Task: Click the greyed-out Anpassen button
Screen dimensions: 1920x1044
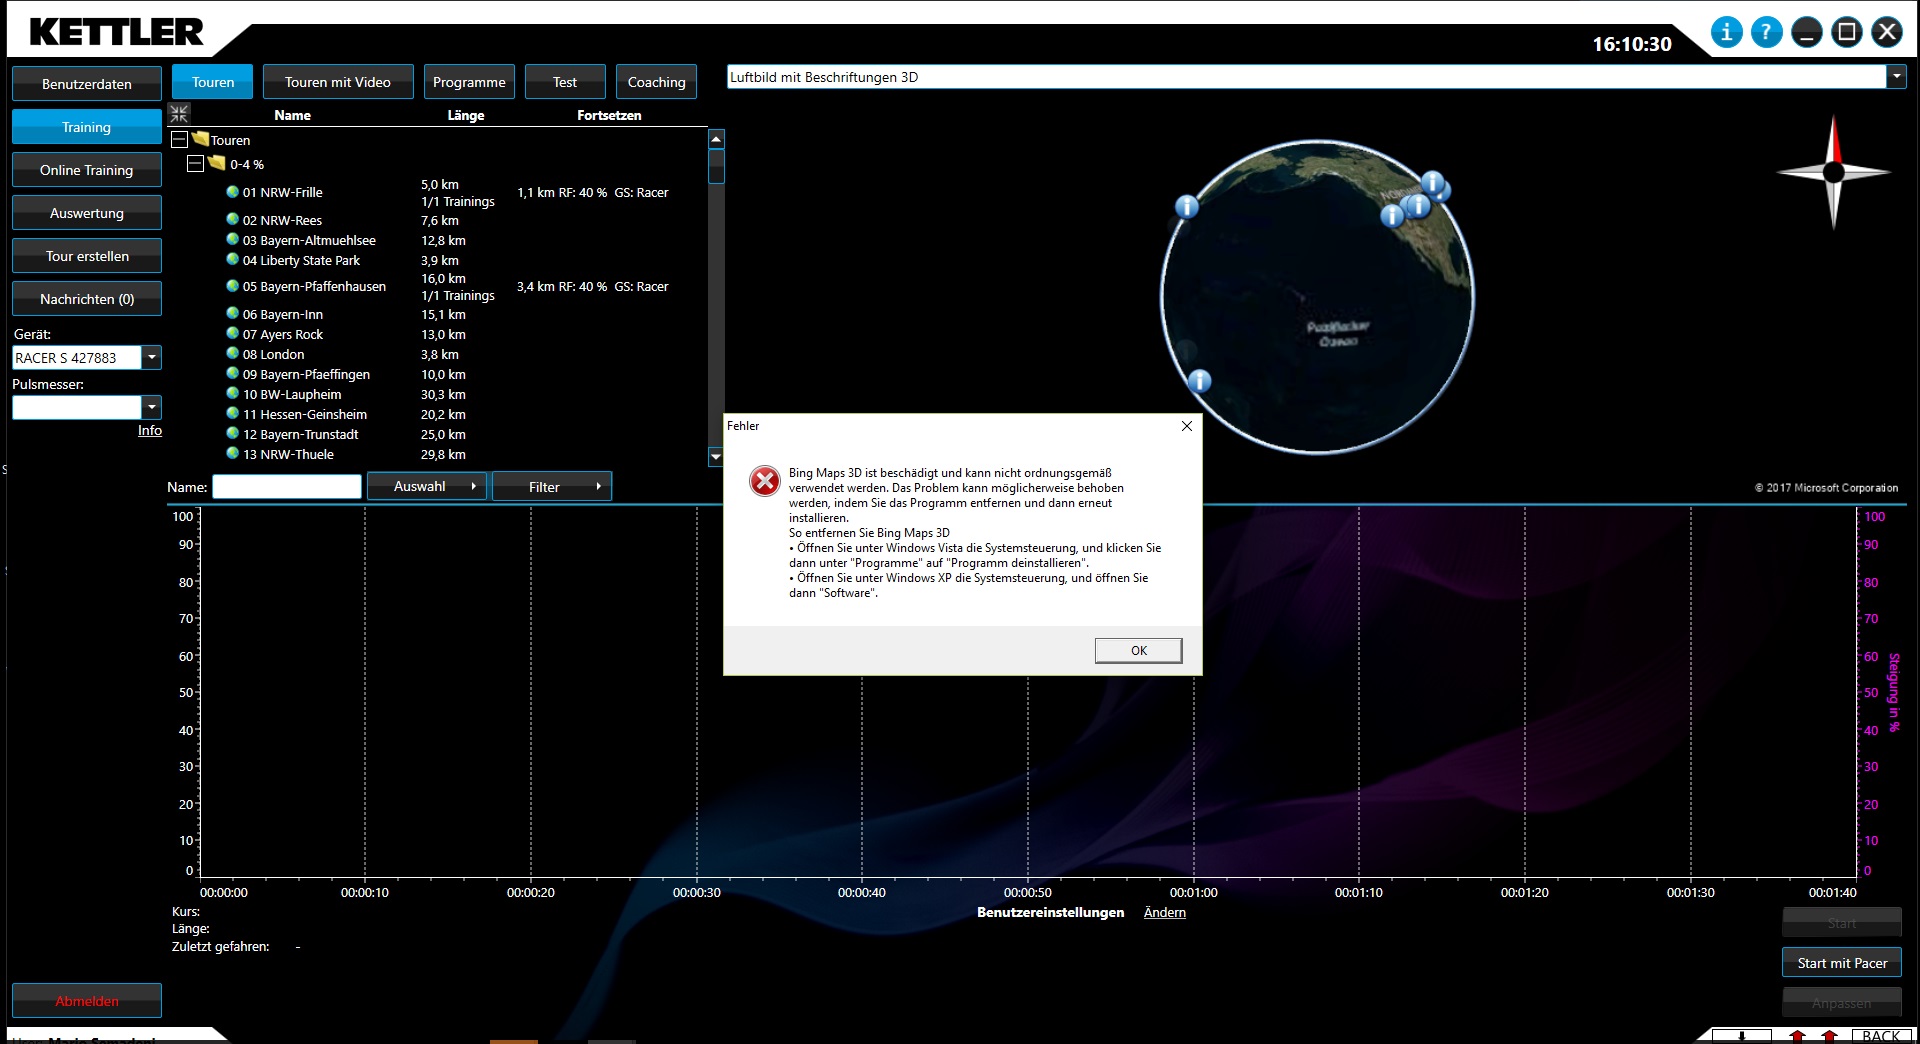Action: coord(1842,1002)
